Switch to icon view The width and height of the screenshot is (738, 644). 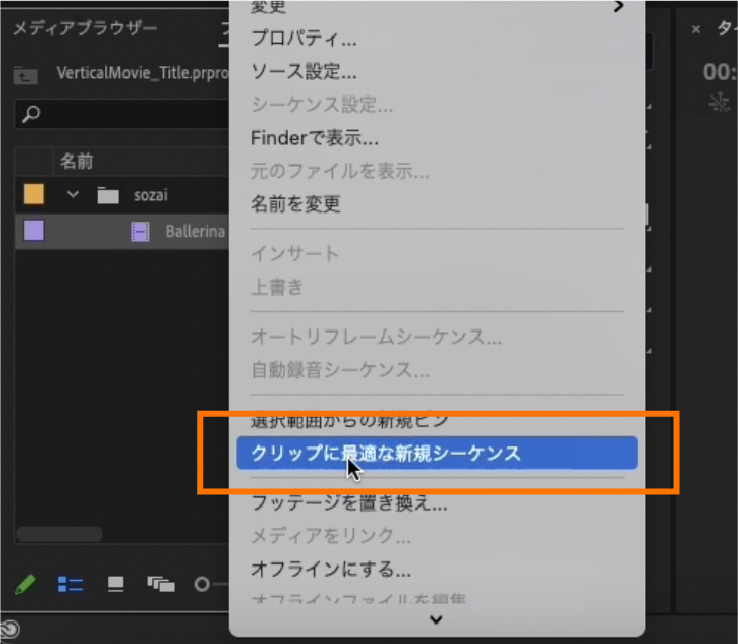(115, 584)
